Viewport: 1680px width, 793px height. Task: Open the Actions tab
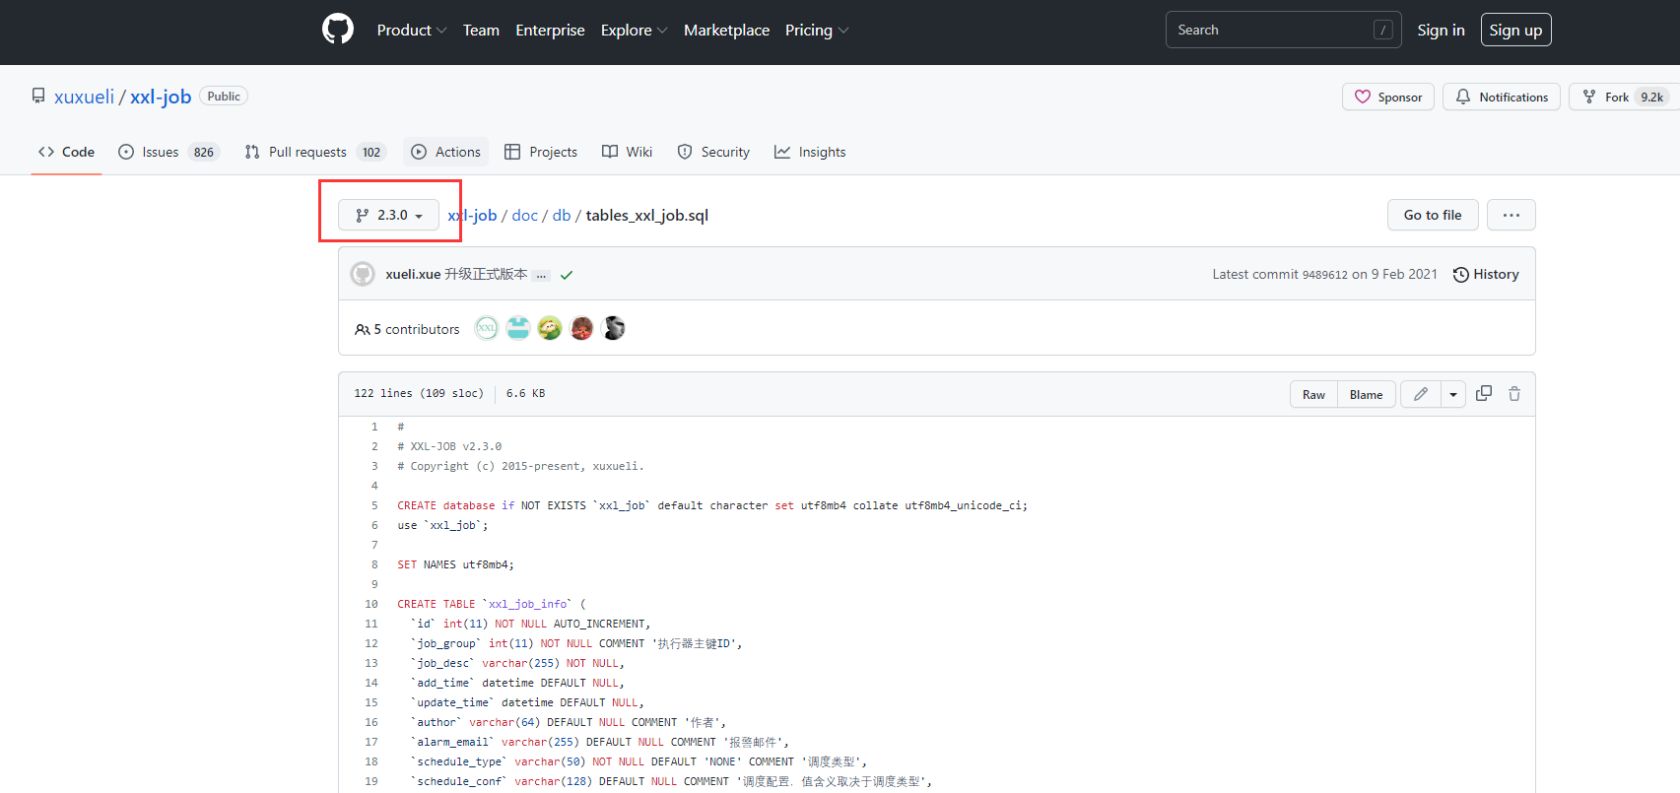446,152
